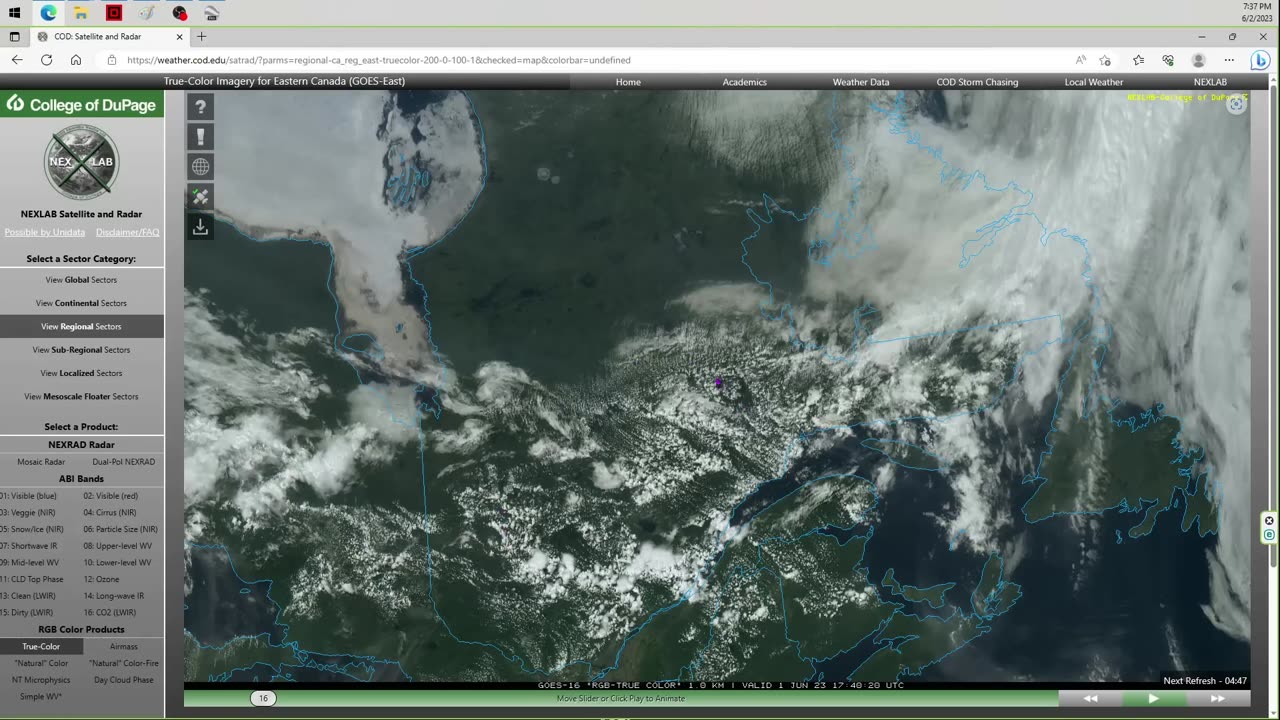Screen dimensions: 1280x720
Task: Select band 06: Particle Size (NIR)
Action: 120,529
